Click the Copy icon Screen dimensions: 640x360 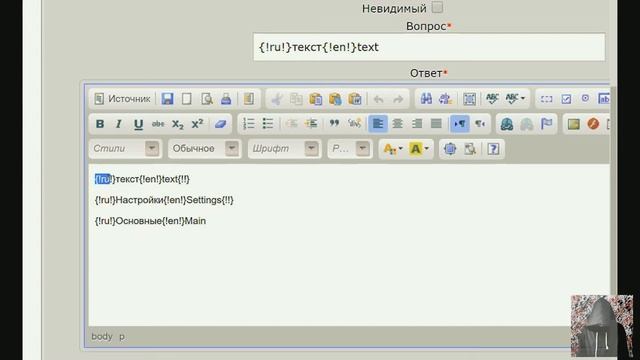[296, 99]
